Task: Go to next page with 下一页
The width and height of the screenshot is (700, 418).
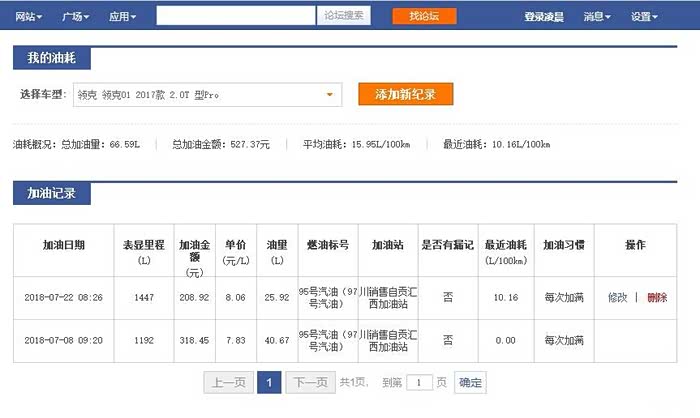Action: (309, 382)
